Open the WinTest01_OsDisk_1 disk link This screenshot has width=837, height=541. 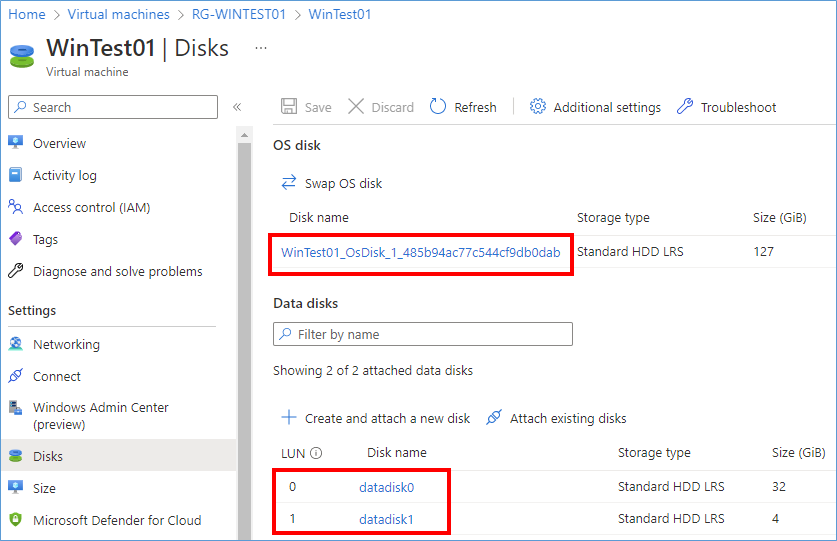(421, 253)
